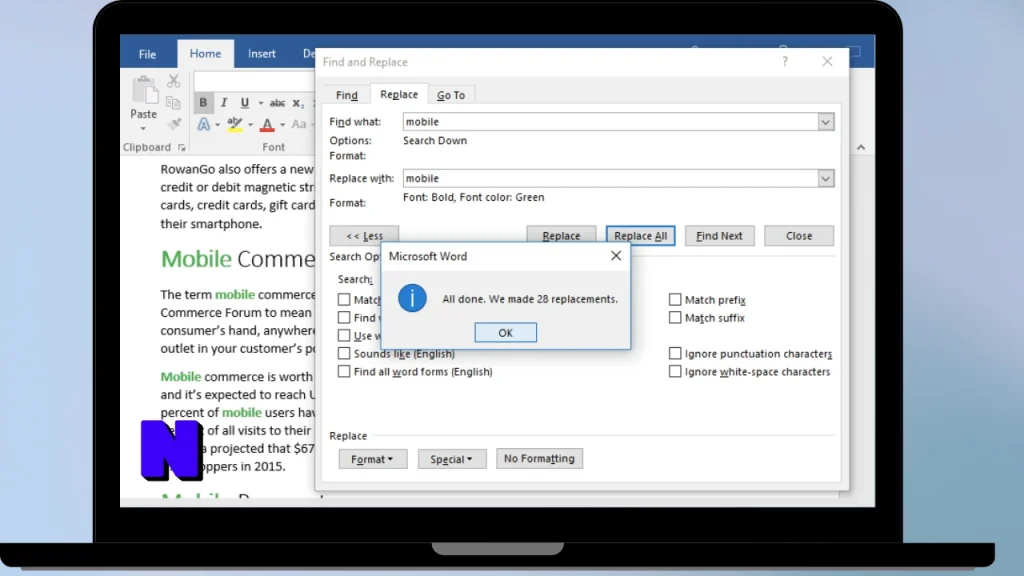
Task: Enable the Match prefix checkbox
Action: (x=675, y=300)
